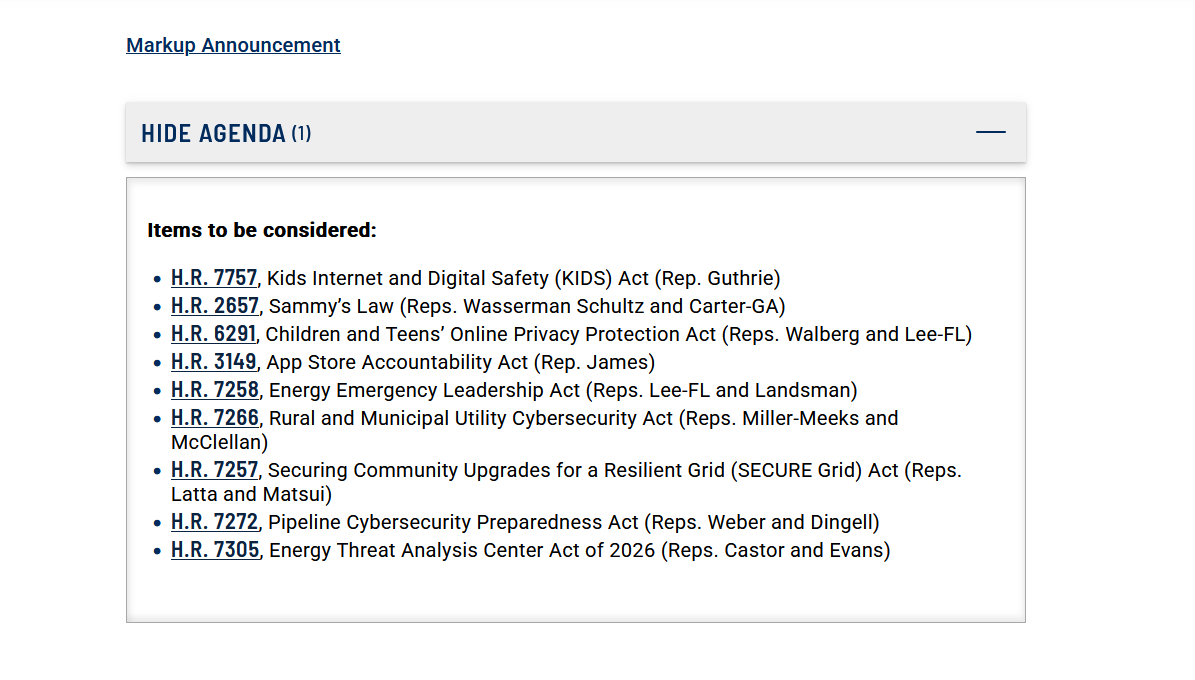
Task: Open the Markup Announcement link
Action: [x=233, y=45]
